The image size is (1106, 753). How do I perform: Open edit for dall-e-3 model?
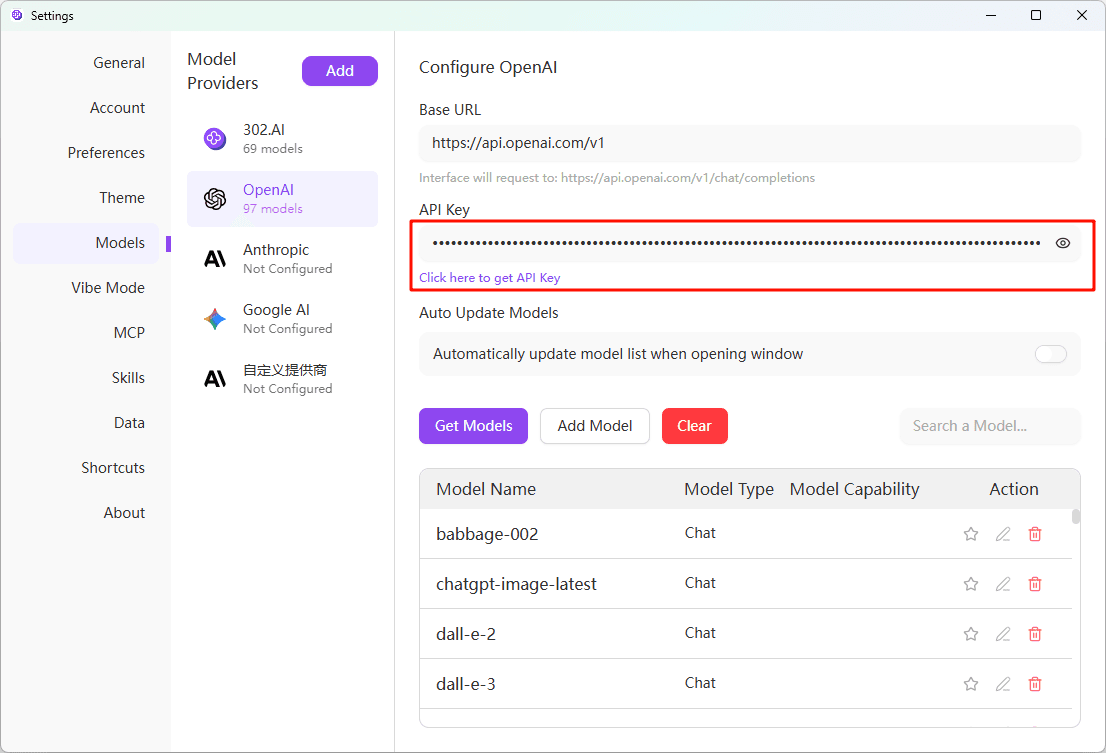pos(1003,684)
